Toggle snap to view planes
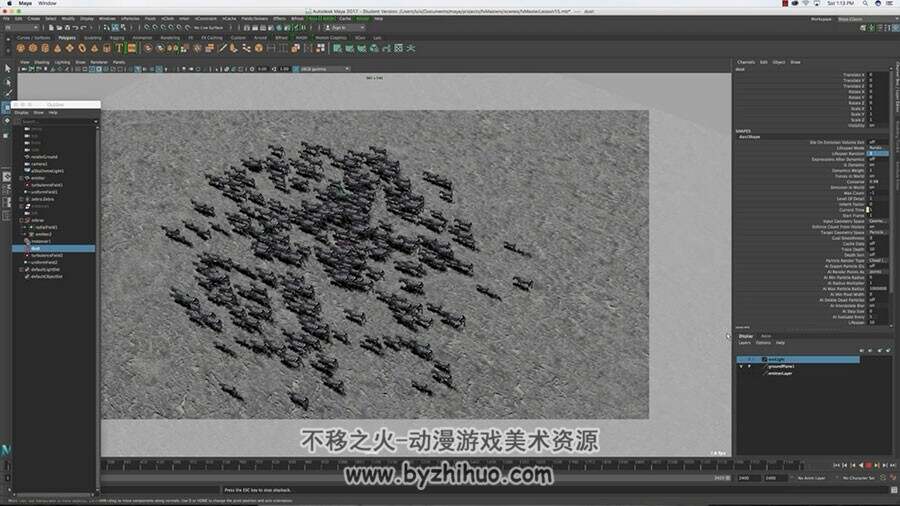The image size is (900, 506). click(180, 27)
